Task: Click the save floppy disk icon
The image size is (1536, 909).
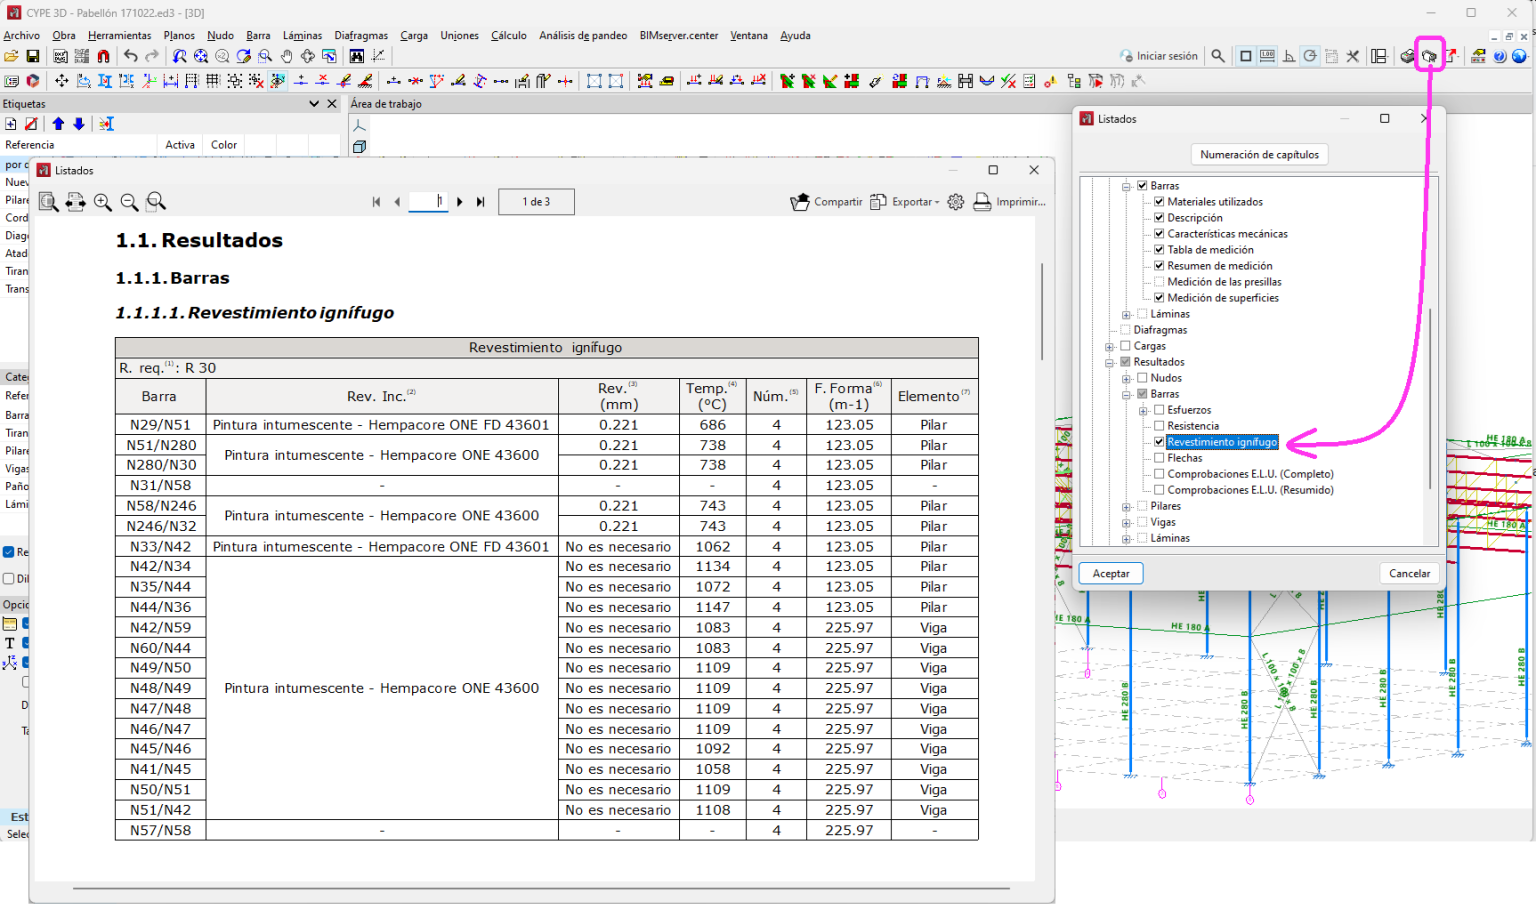Action: [x=32, y=57]
